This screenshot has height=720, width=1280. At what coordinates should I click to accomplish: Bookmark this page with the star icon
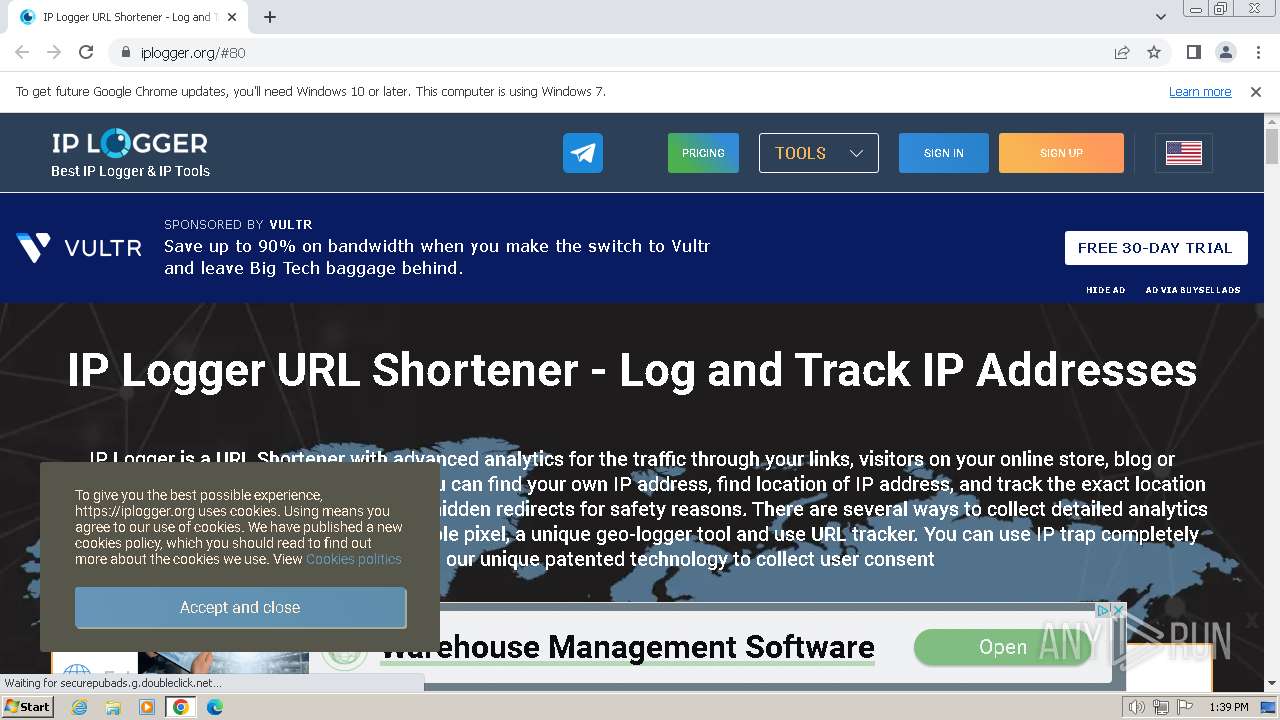pos(1154,52)
